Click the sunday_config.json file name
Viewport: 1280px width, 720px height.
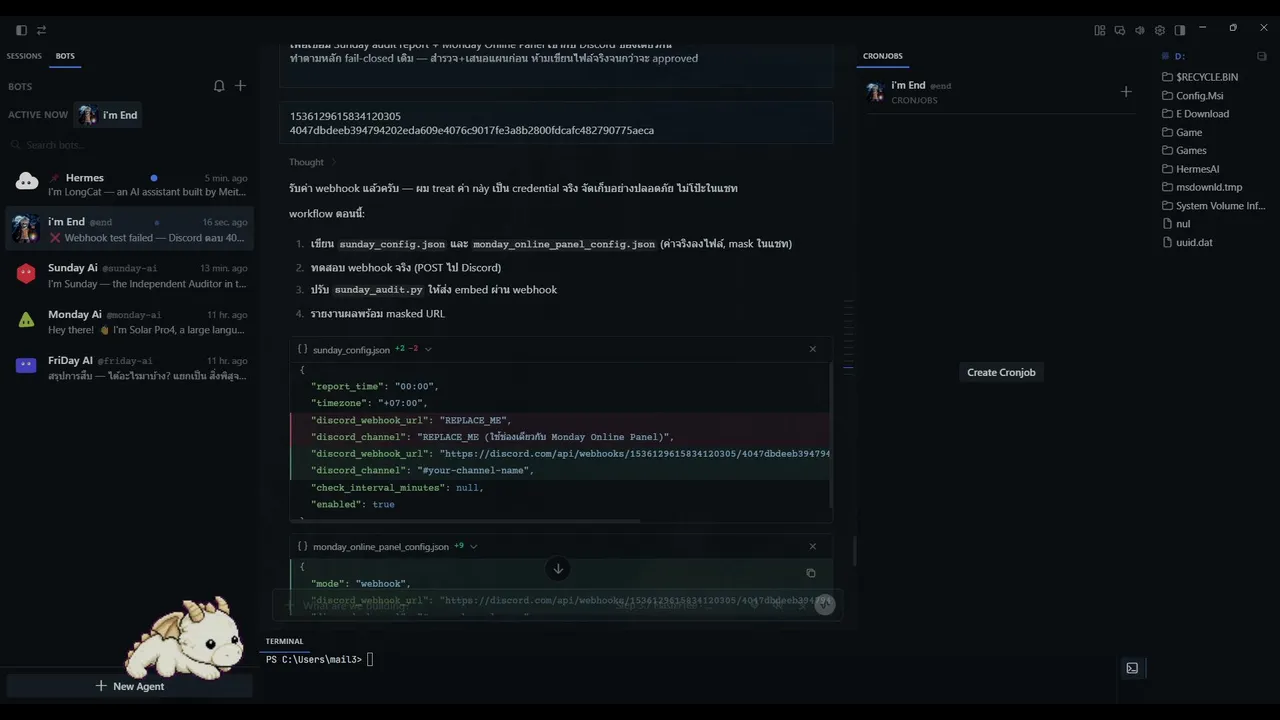[x=351, y=350]
